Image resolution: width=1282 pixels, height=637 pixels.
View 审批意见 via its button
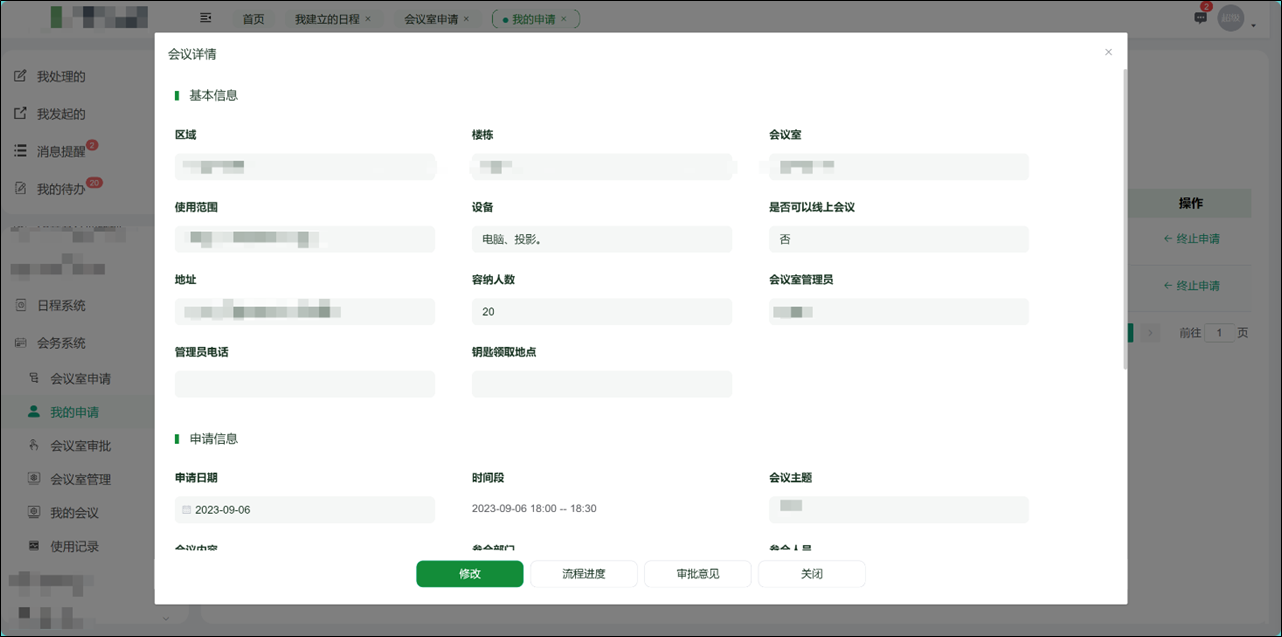pyautogui.click(x=697, y=573)
